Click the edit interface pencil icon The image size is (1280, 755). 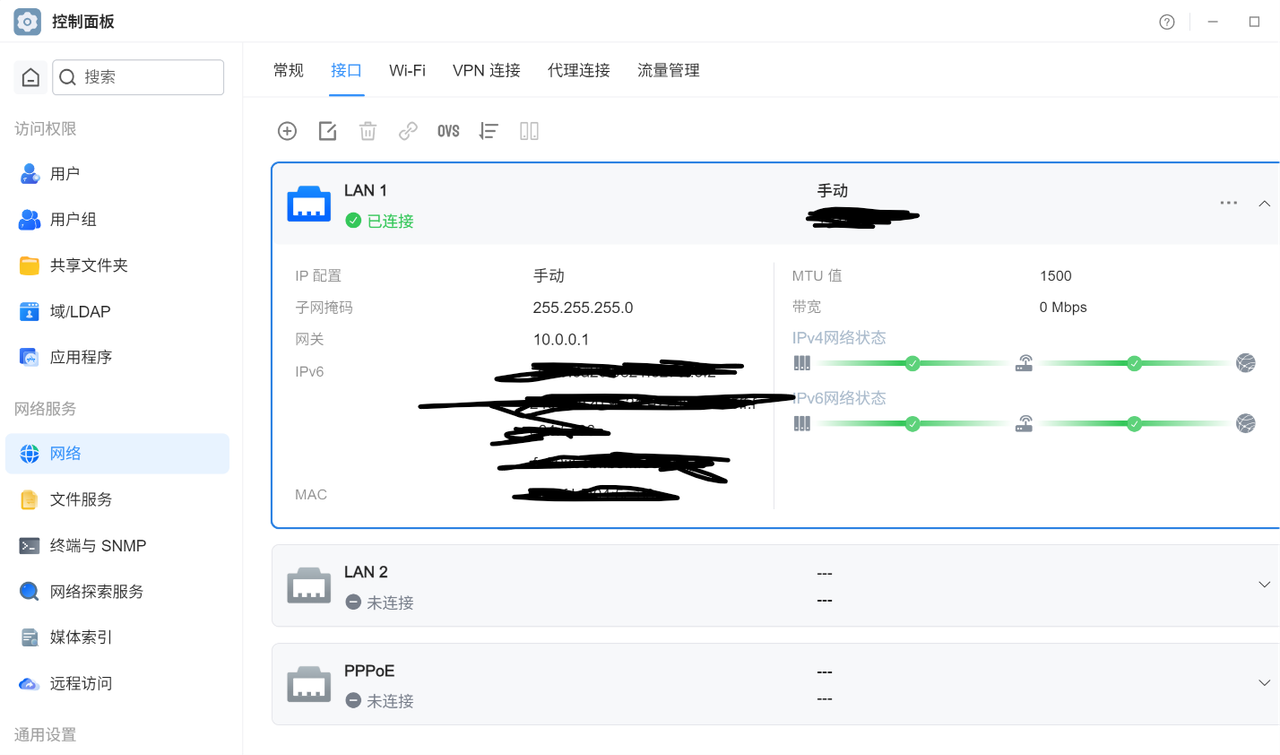(x=327, y=131)
